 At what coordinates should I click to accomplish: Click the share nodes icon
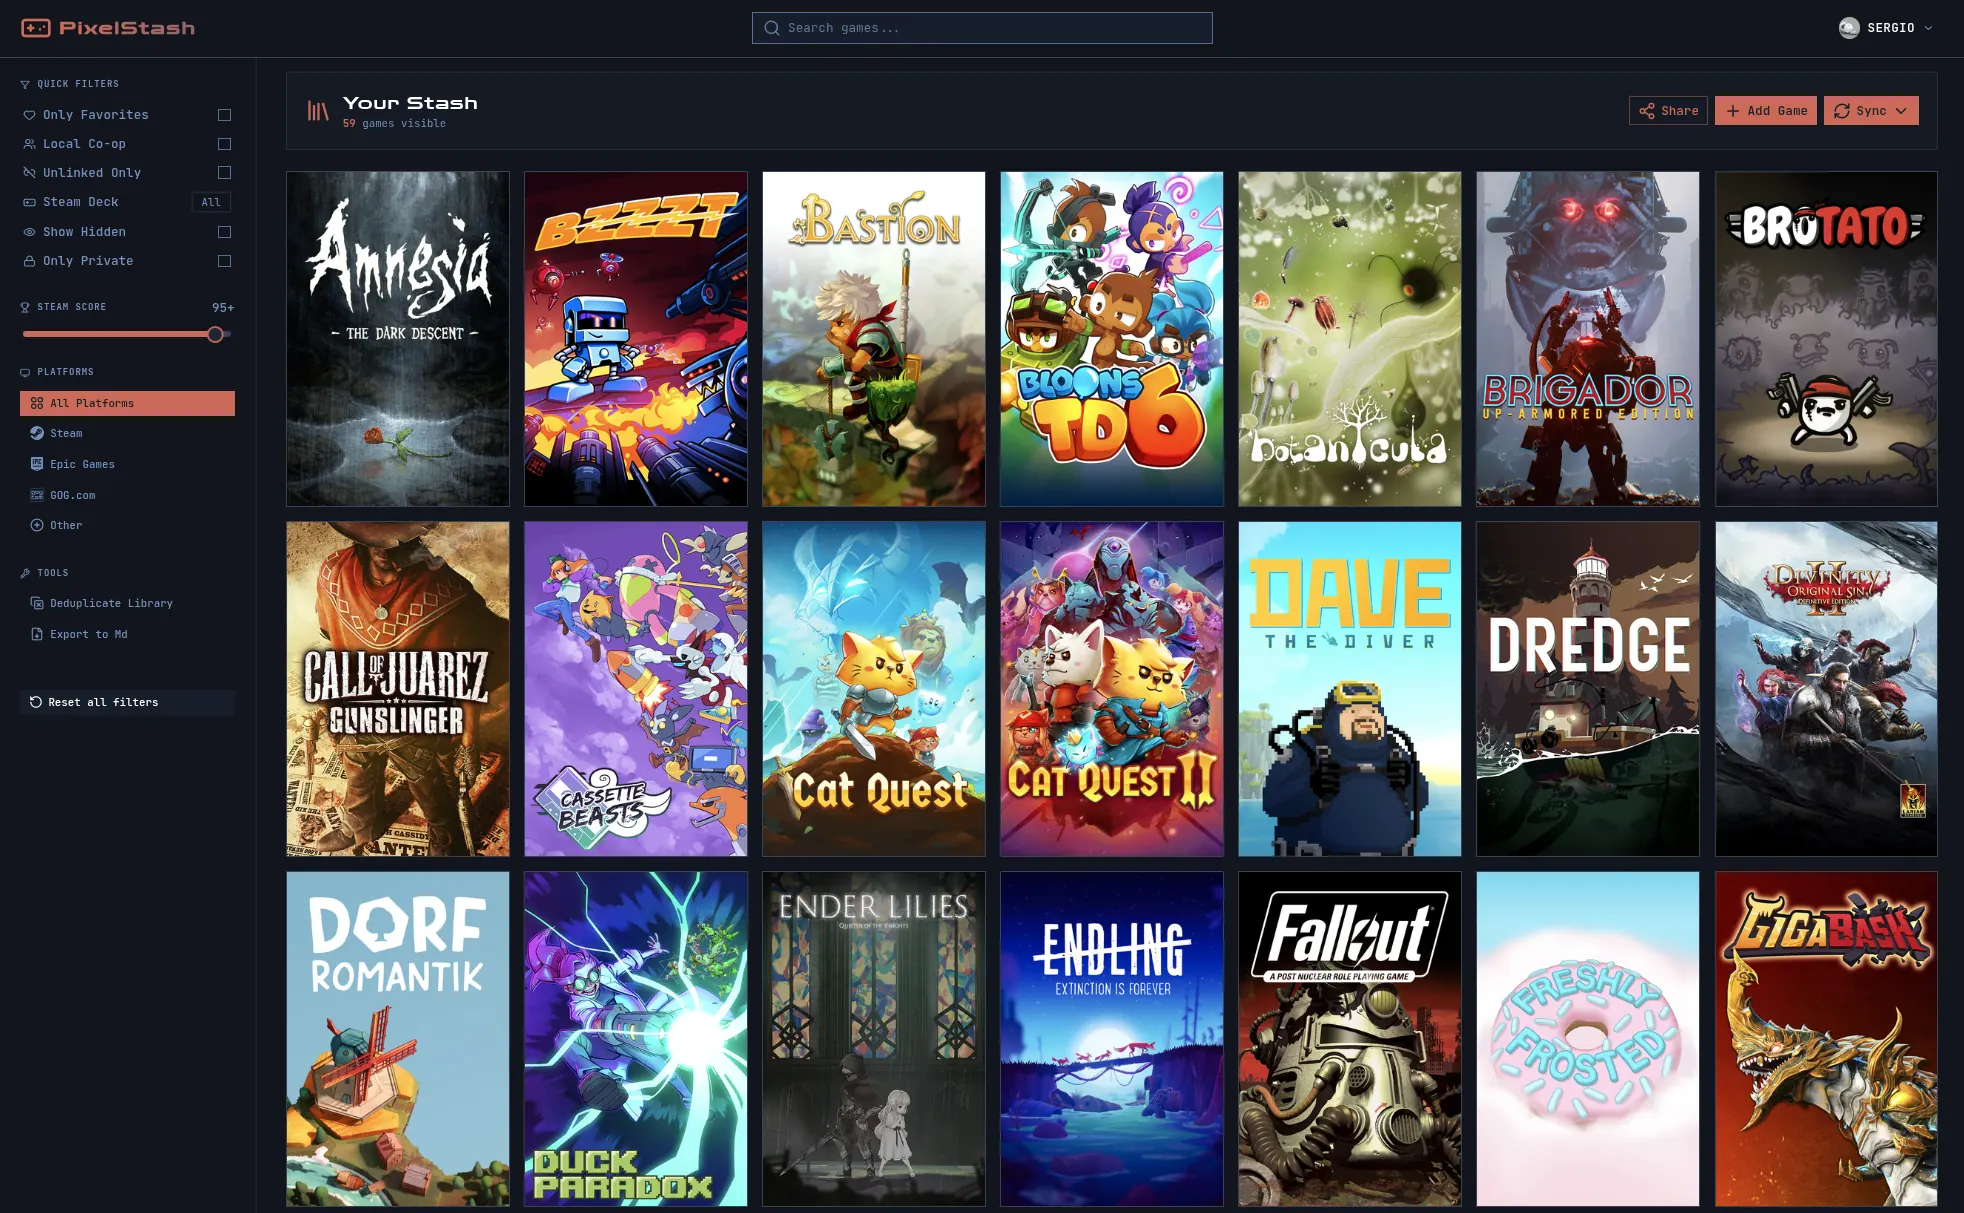[x=1647, y=111]
